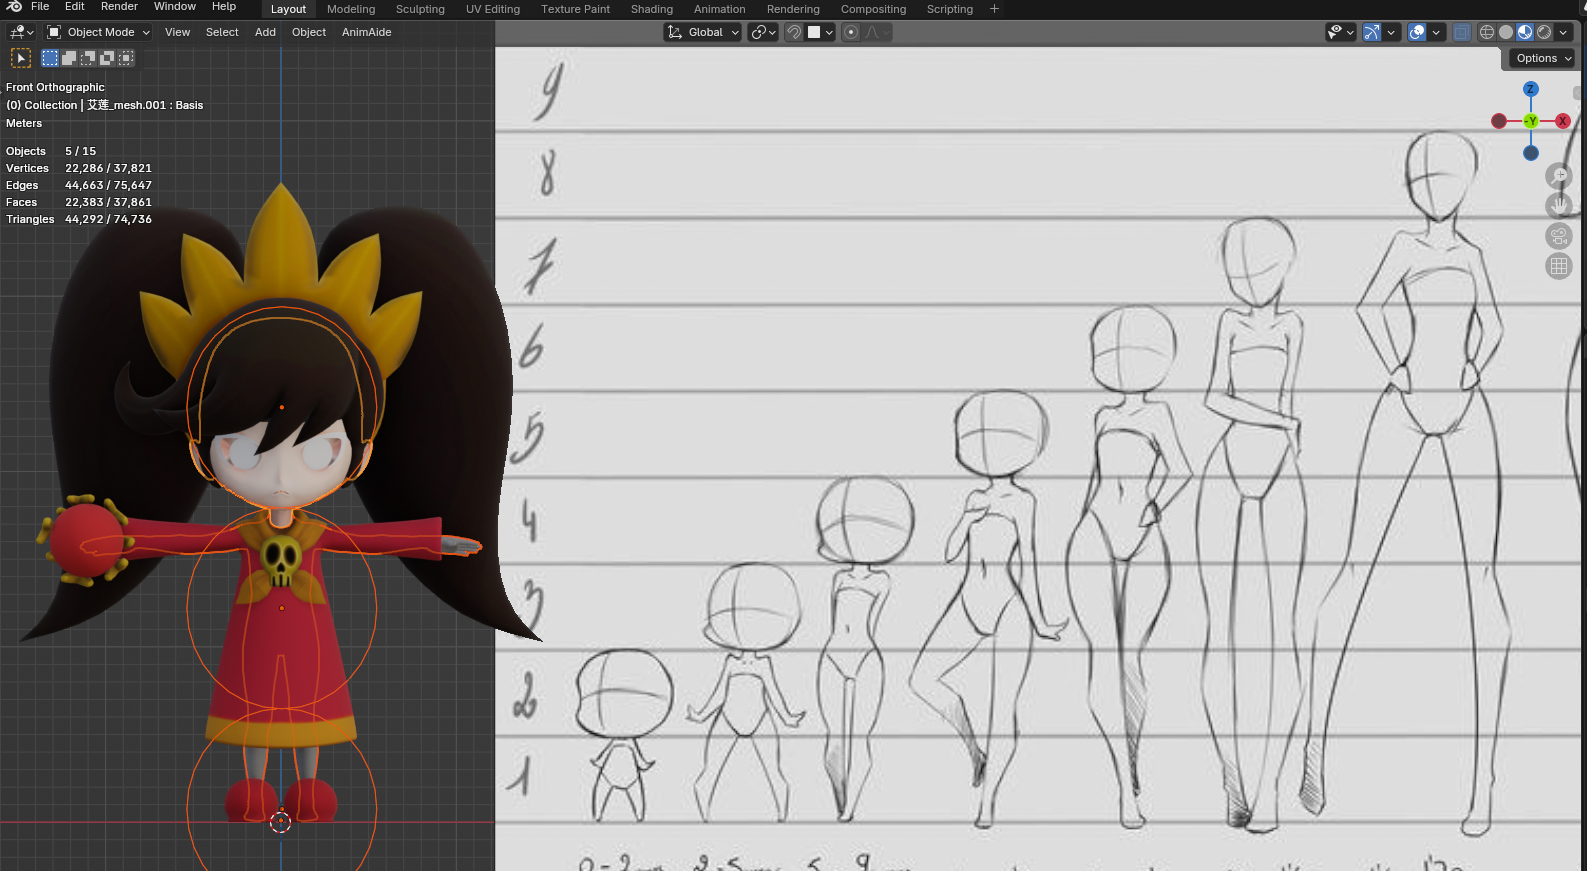Open the AnimAide menu

(x=367, y=32)
